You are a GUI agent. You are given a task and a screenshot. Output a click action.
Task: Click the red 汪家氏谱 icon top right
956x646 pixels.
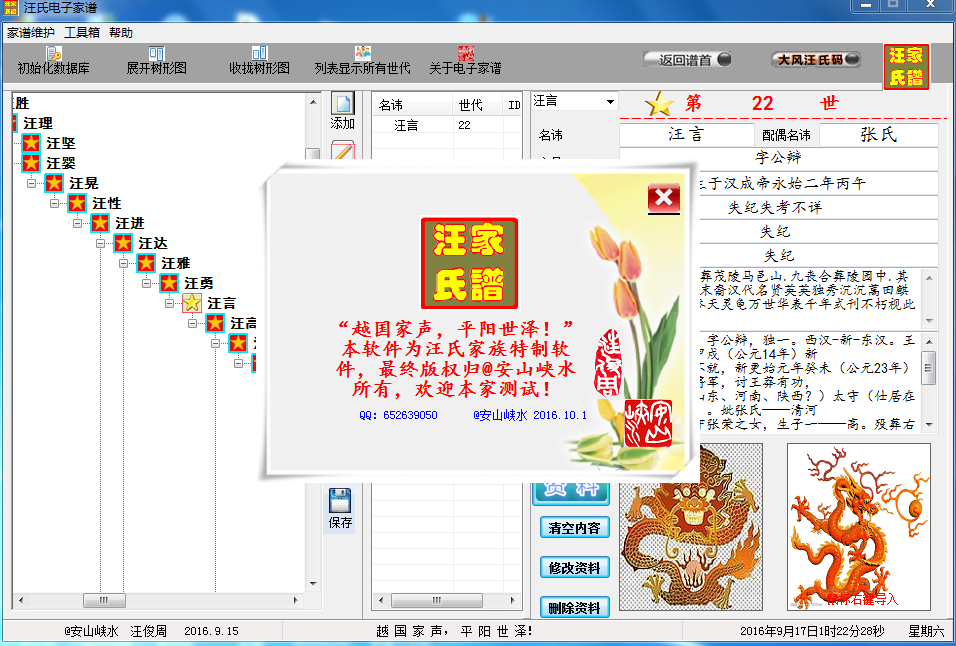(x=906, y=67)
